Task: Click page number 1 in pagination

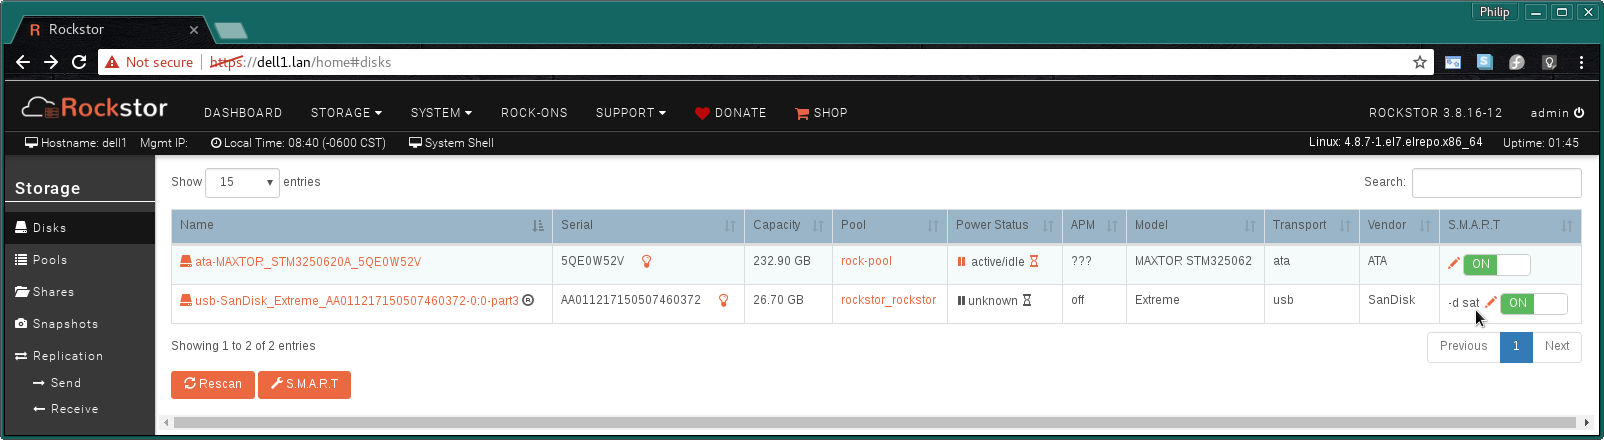Action: pyautogui.click(x=1516, y=346)
